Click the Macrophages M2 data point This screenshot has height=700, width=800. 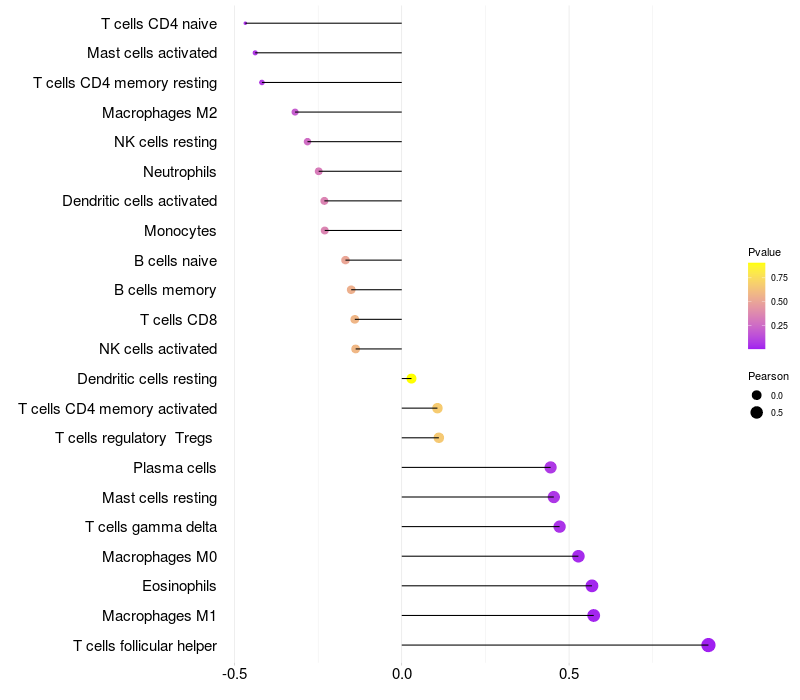click(295, 112)
